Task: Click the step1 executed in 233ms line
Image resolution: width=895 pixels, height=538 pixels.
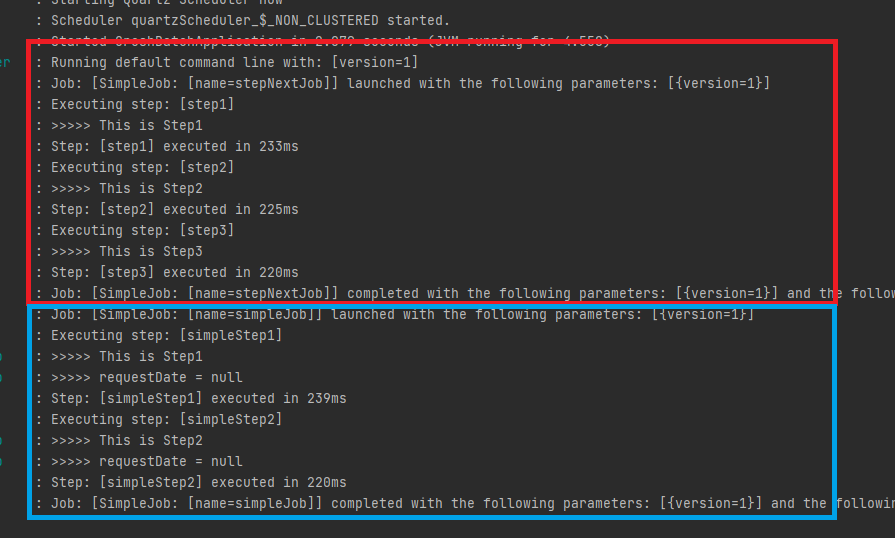Action: pos(174,146)
